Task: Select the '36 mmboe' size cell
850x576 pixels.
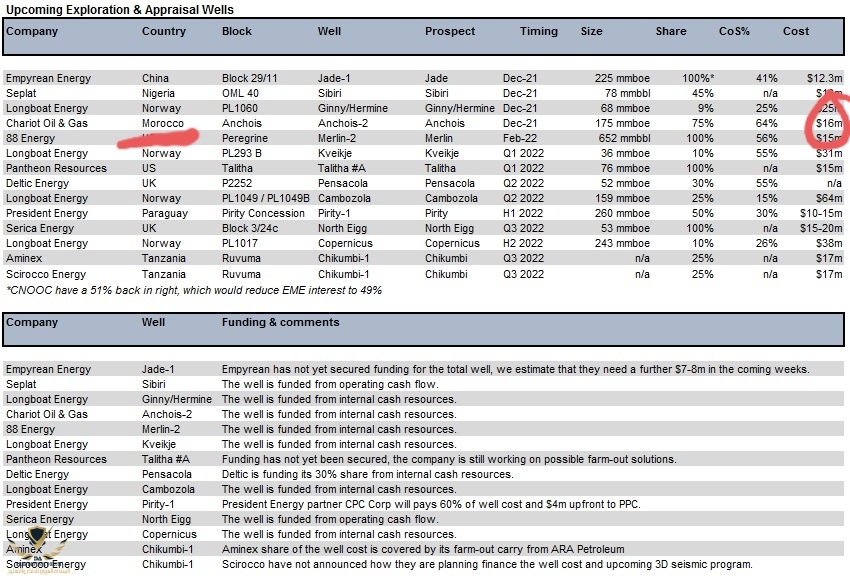Action: click(x=625, y=153)
